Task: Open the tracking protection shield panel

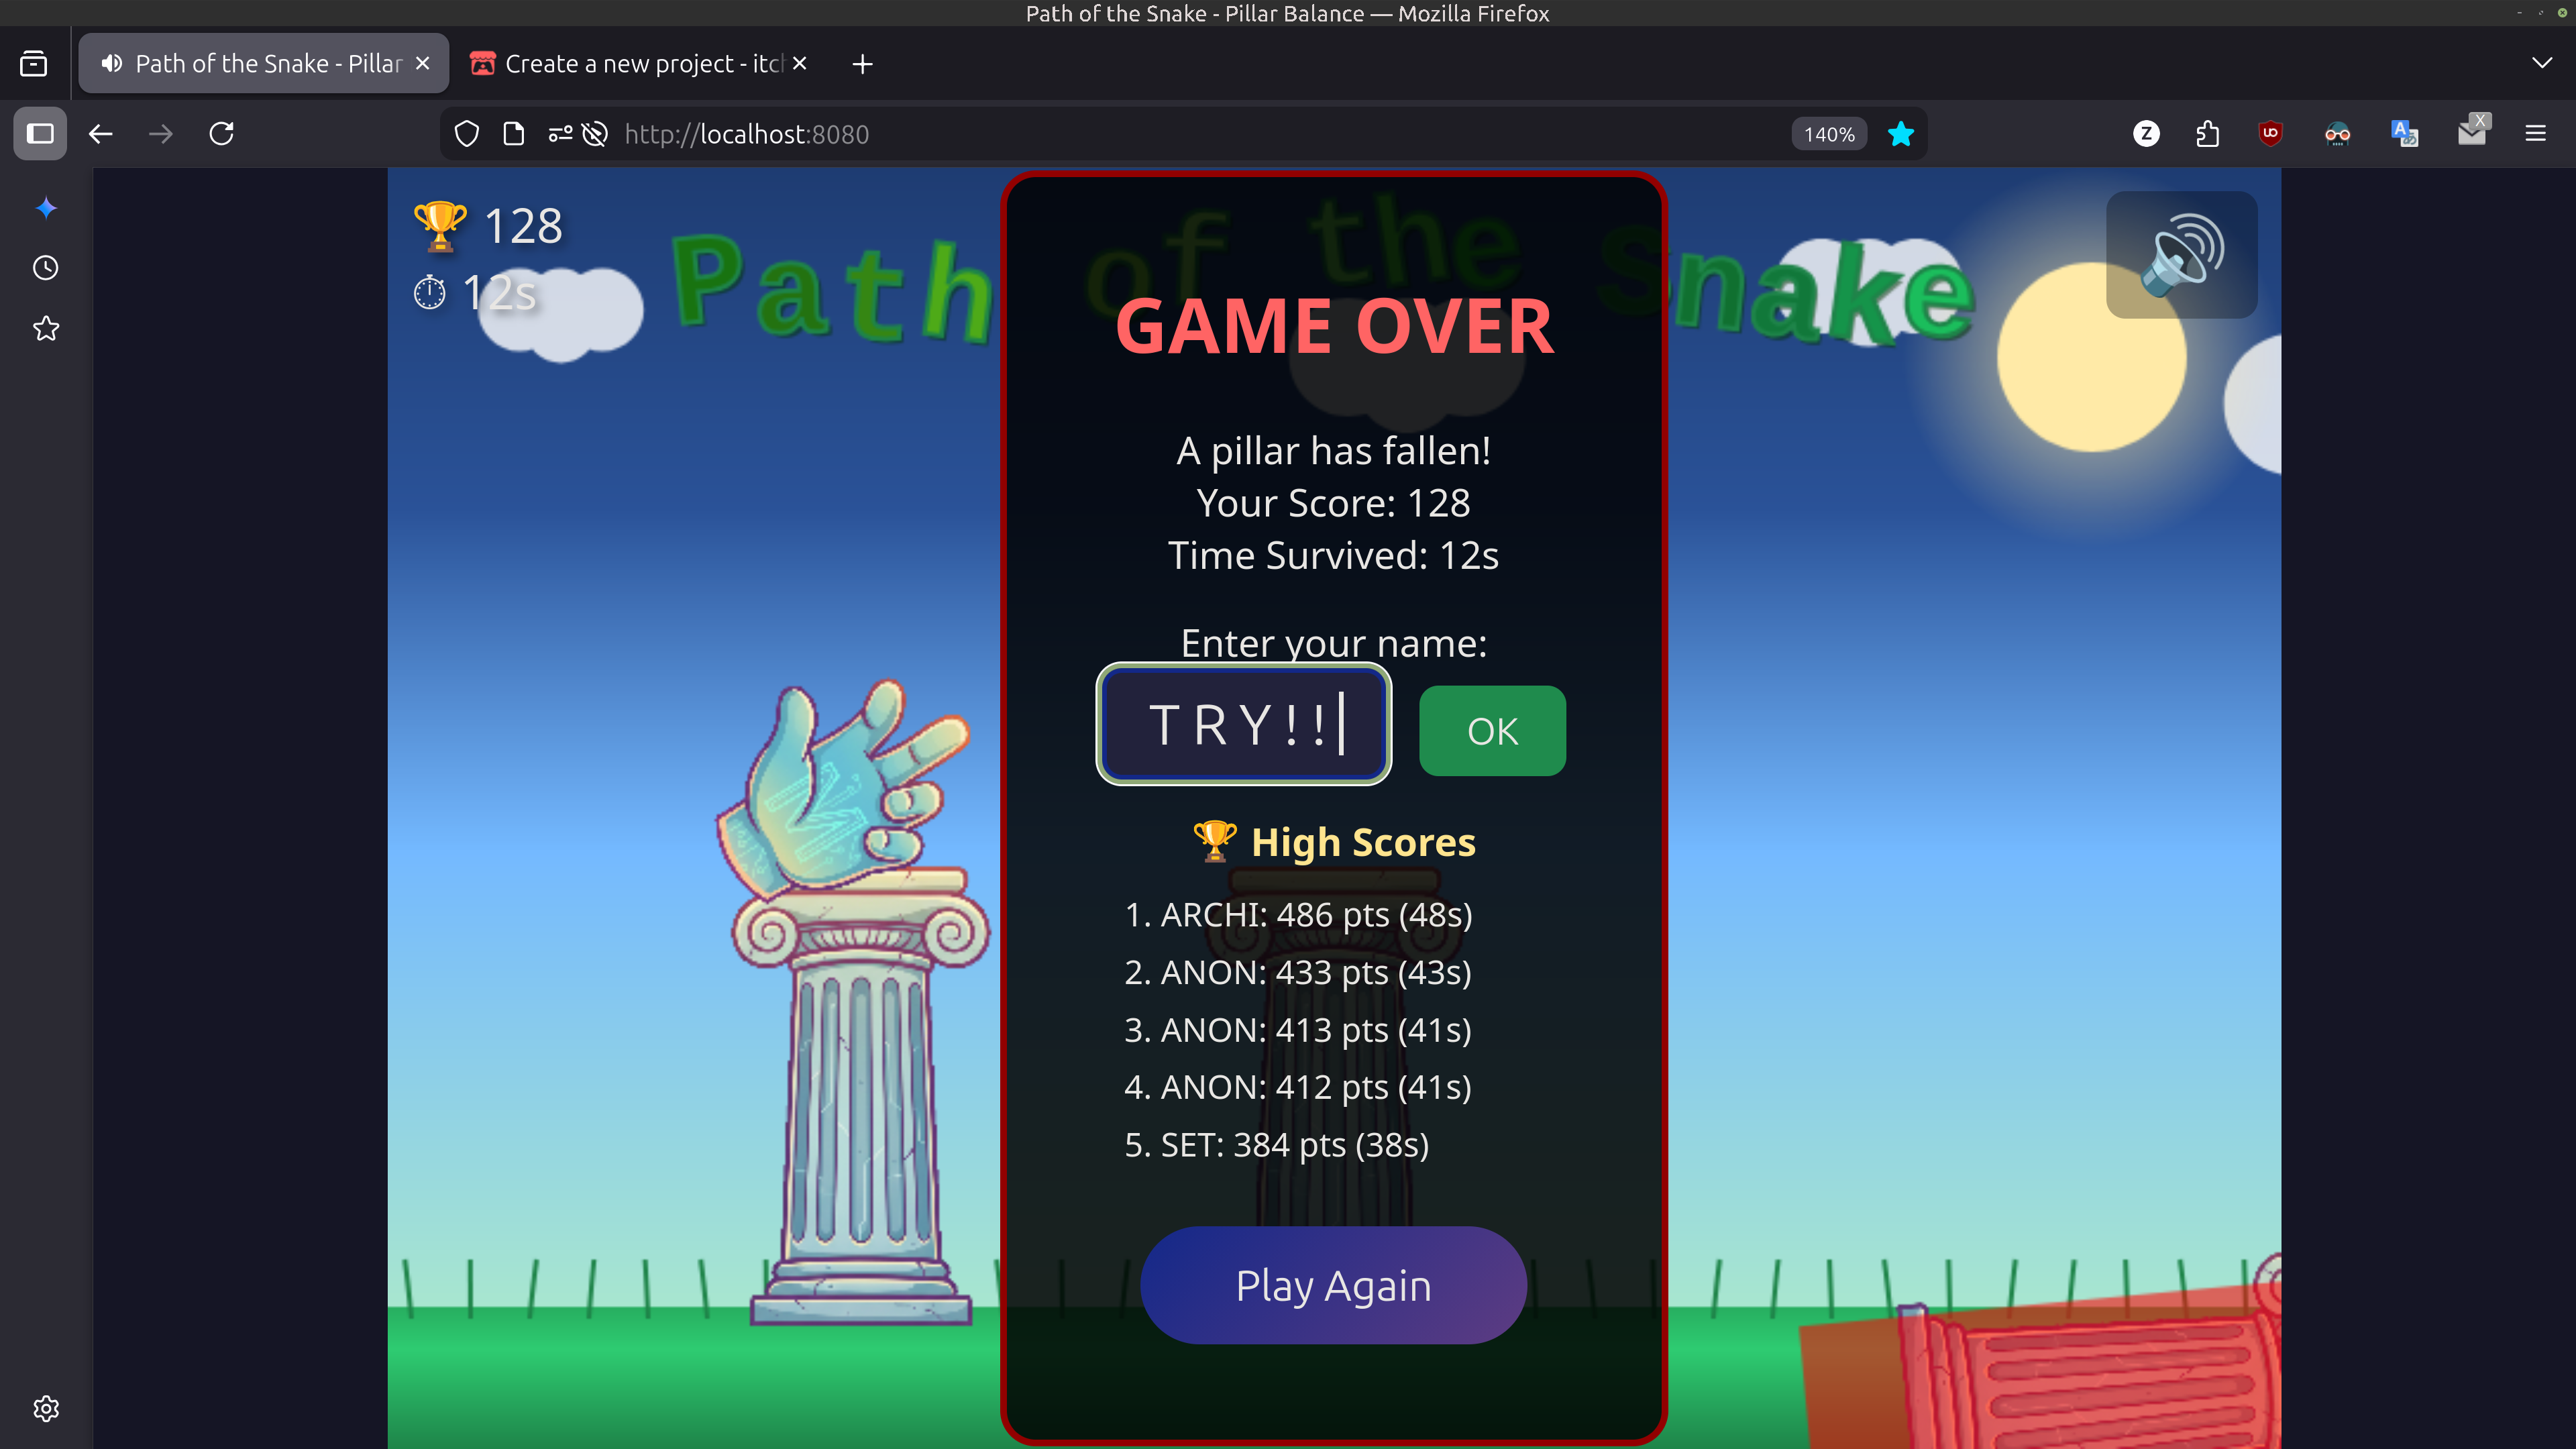Action: [x=467, y=134]
